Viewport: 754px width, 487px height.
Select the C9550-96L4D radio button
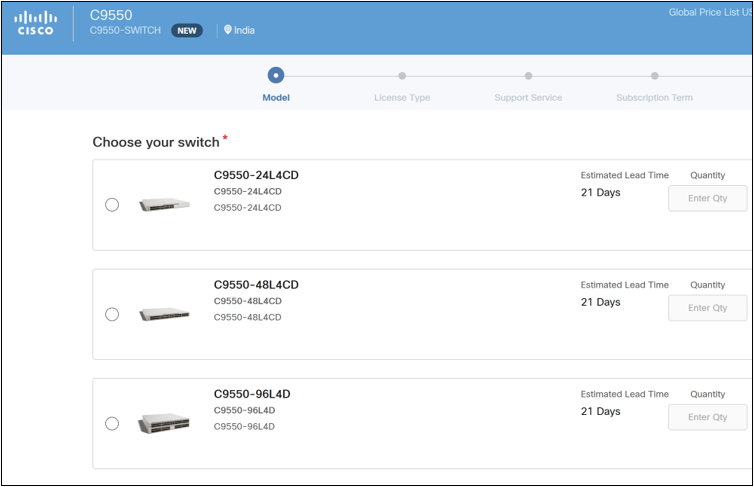(x=112, y=424)
